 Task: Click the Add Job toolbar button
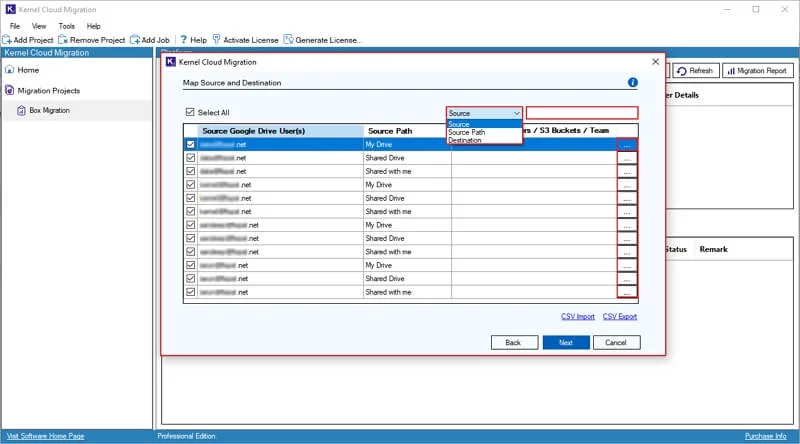(150, 40)
